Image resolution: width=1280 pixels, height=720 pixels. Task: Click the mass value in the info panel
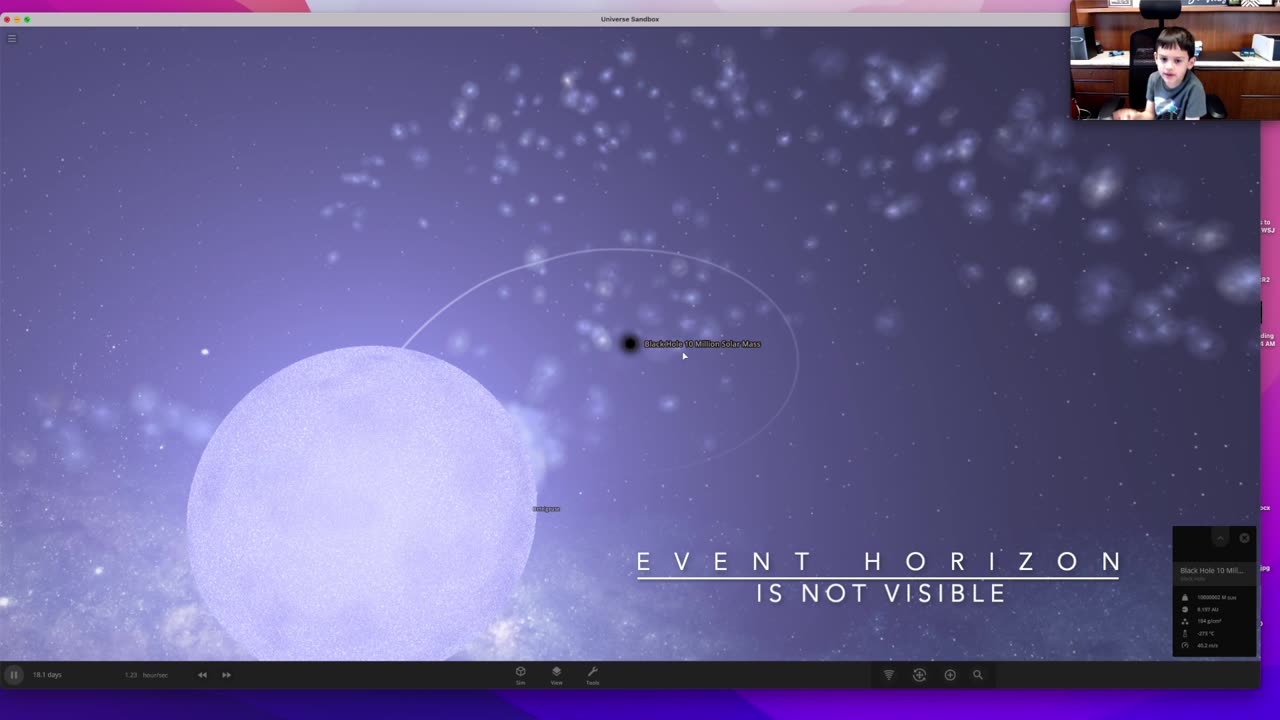pos(1216,597)
